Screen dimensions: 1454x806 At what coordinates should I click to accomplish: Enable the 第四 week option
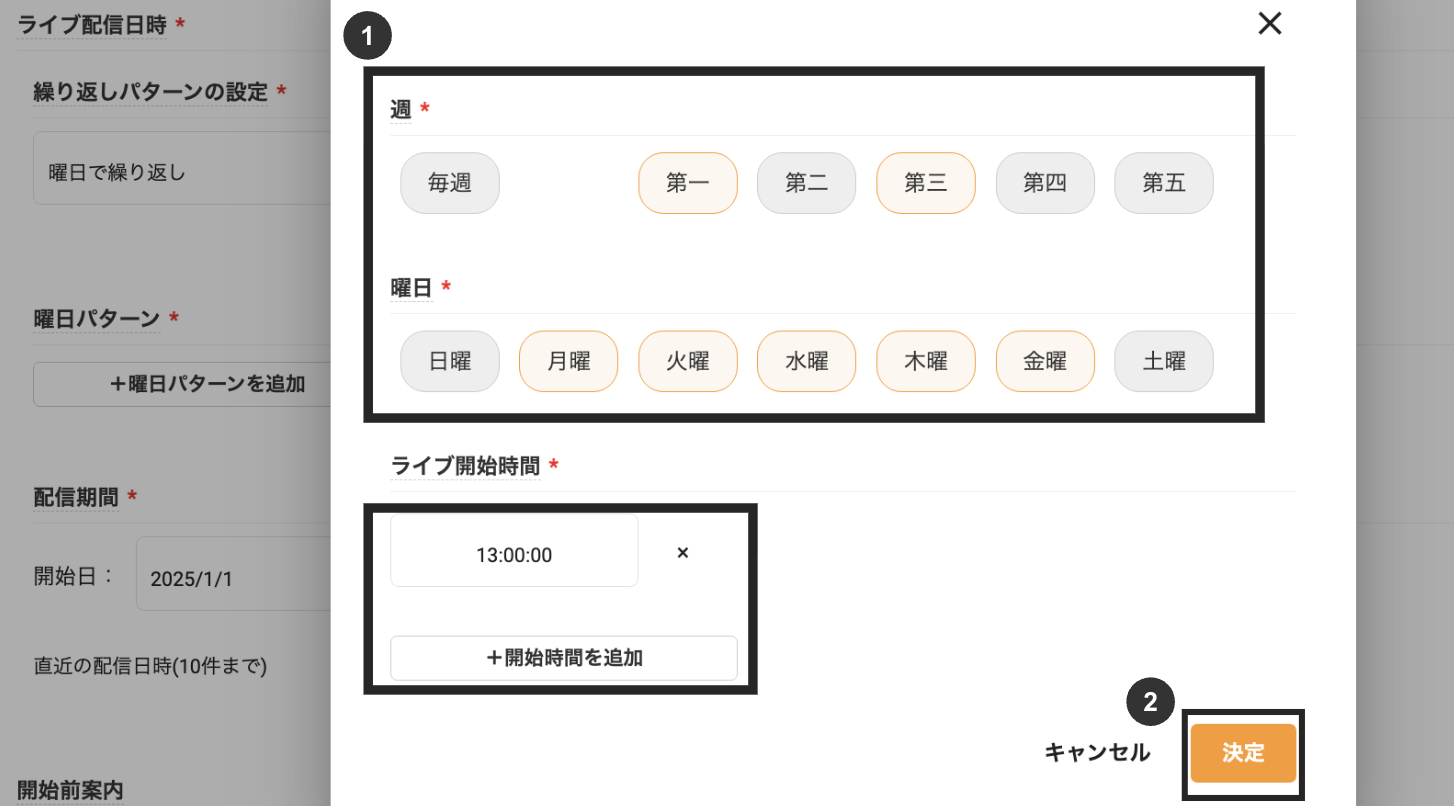pos(1044,183)
